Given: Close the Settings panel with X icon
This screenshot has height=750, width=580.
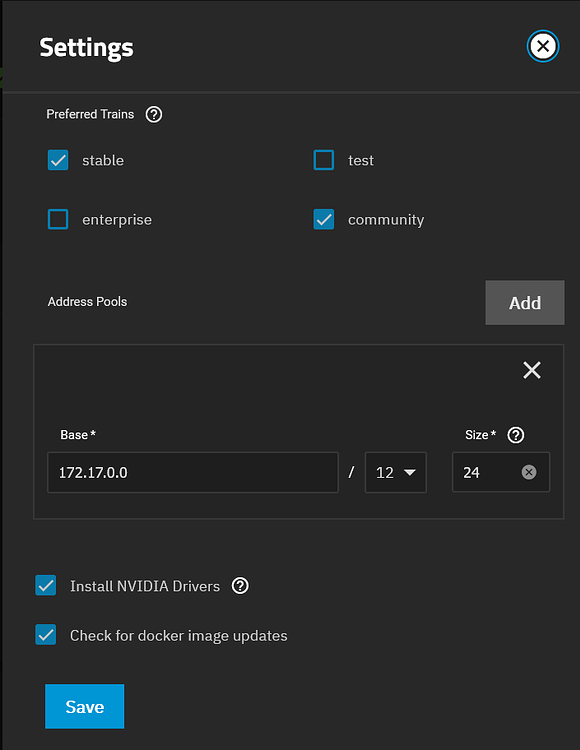Looking at the screenshot, I should coord(543,46).
